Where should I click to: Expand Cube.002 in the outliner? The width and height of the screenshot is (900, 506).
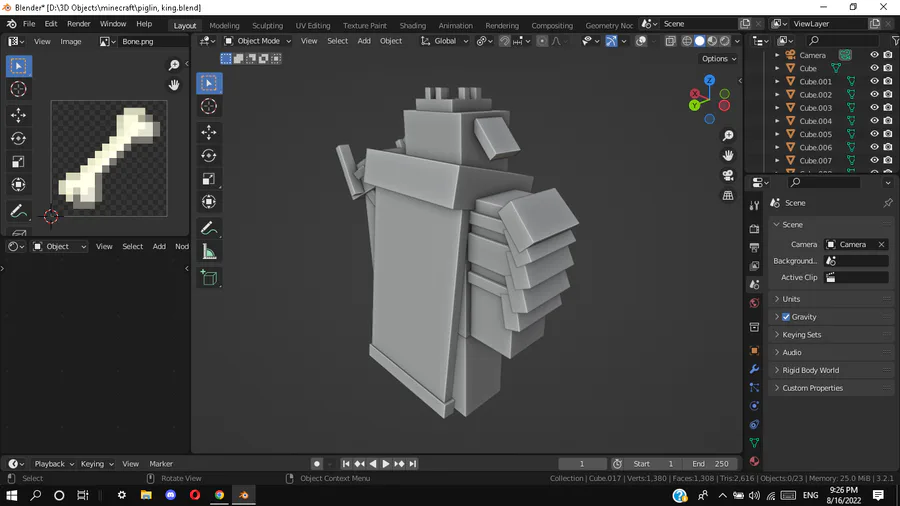[x=777, y=95]
